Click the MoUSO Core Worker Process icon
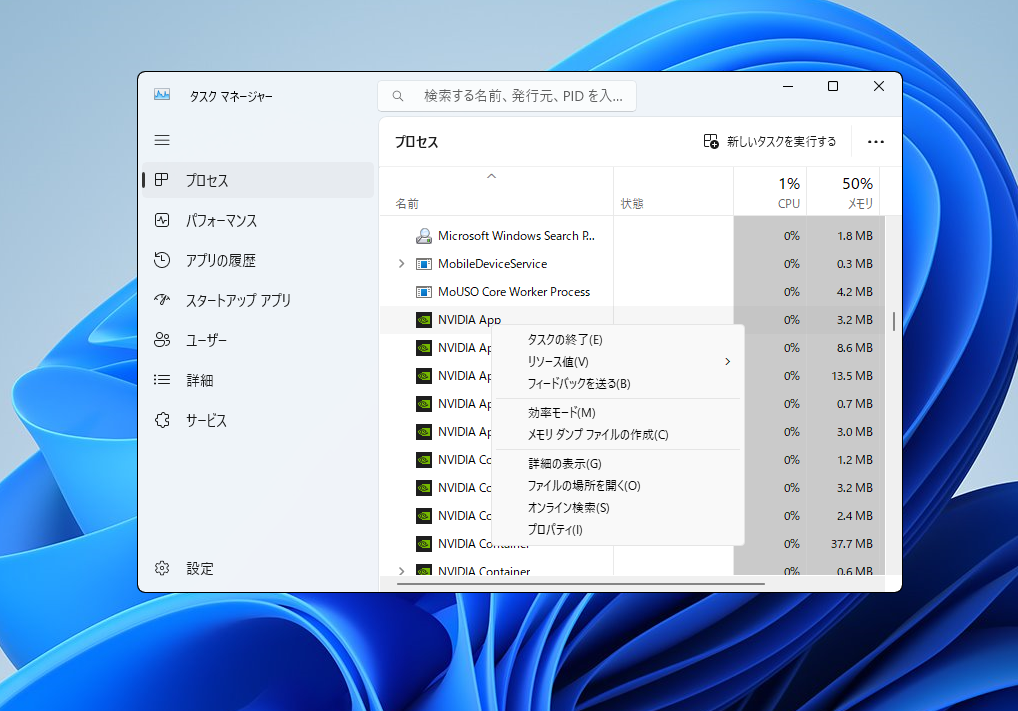 click(x=424, y=292)
